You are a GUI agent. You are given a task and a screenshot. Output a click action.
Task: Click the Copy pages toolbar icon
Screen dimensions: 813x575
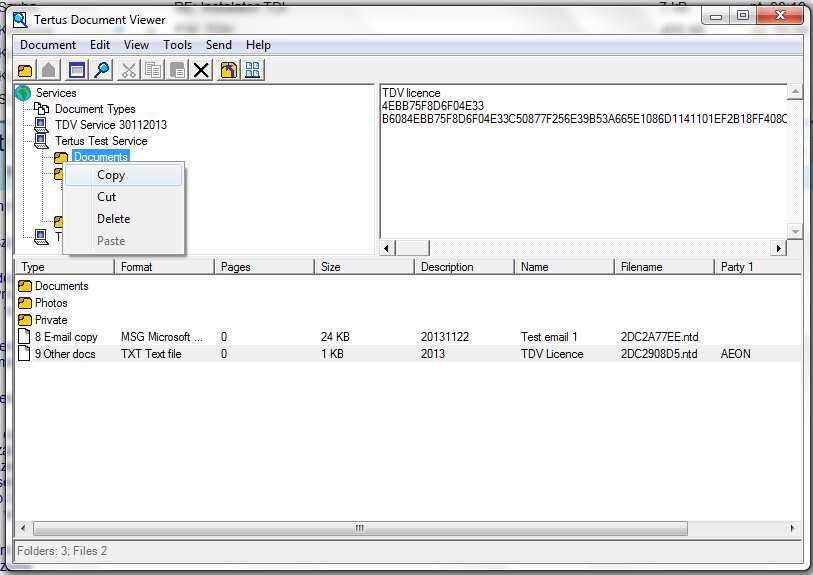(x=153, y=70)
